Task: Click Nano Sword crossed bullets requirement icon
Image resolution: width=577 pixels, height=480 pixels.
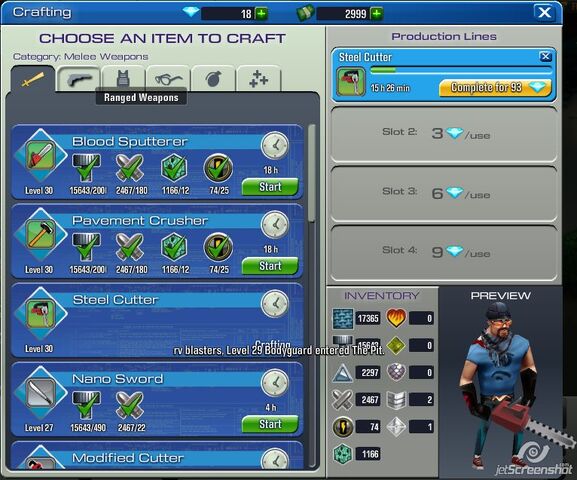Action: tap(130, 405)
